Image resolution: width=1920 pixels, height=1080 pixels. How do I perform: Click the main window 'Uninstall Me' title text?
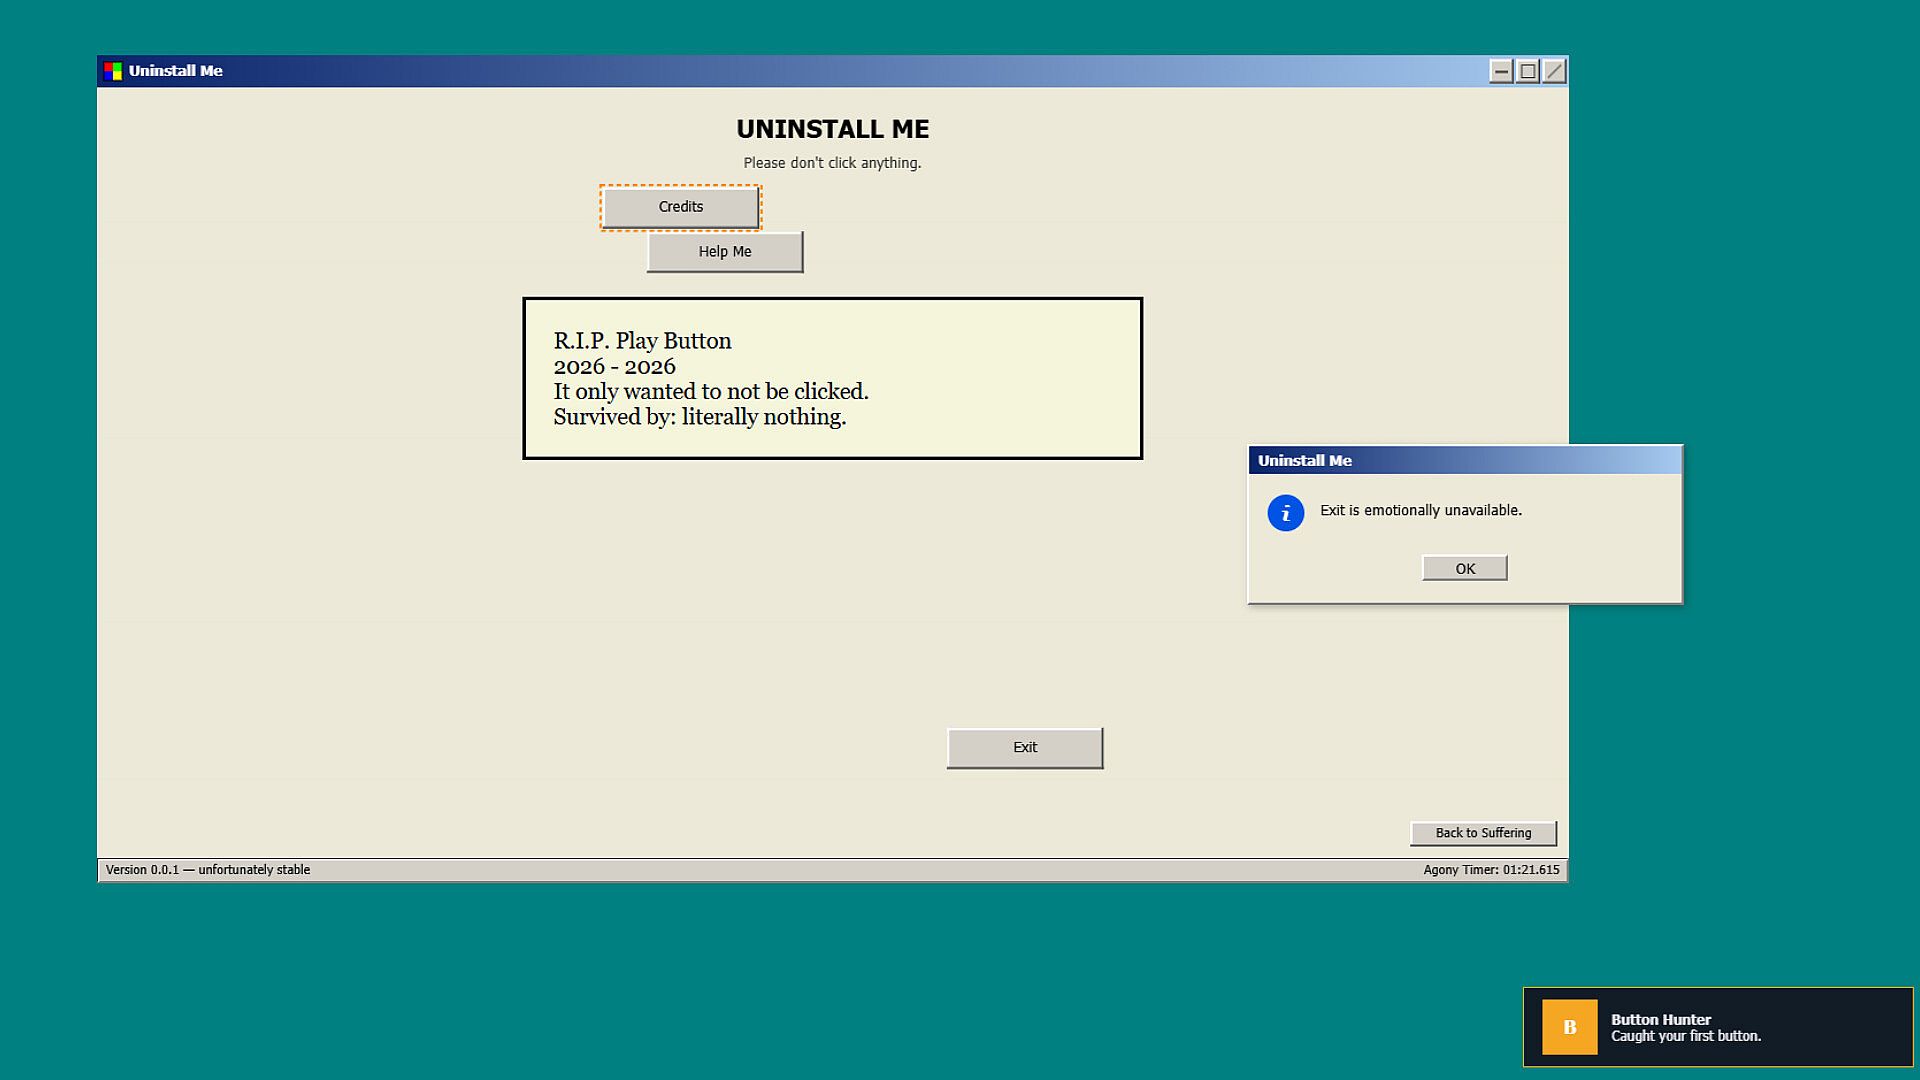[x=175, y=71]
